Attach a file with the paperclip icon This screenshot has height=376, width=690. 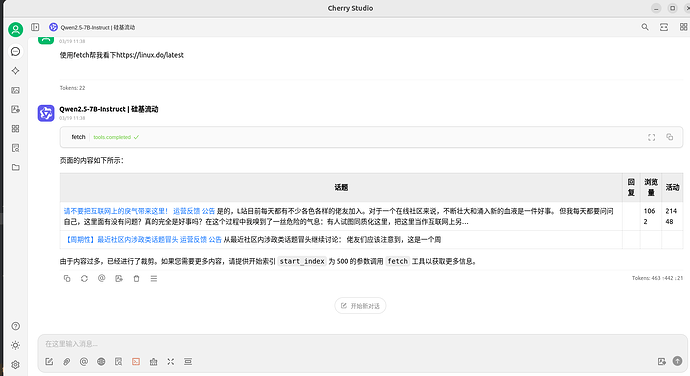tap(66, 361)
